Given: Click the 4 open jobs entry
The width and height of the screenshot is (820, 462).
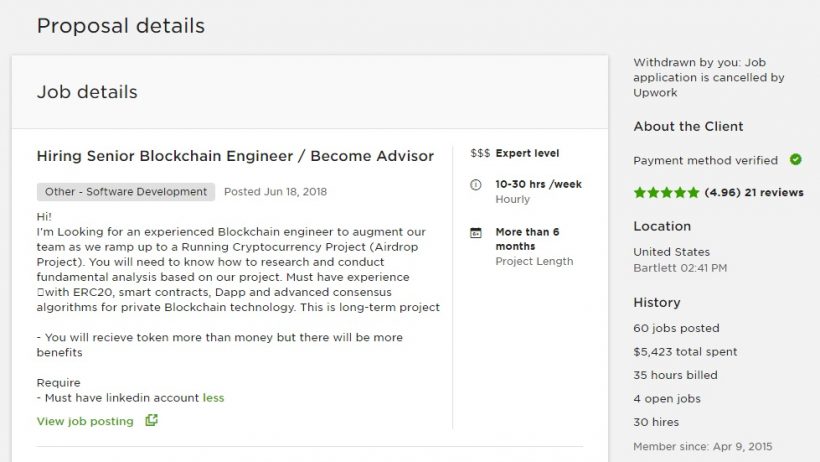Looking at the screenshot, I should pos(667,399).
